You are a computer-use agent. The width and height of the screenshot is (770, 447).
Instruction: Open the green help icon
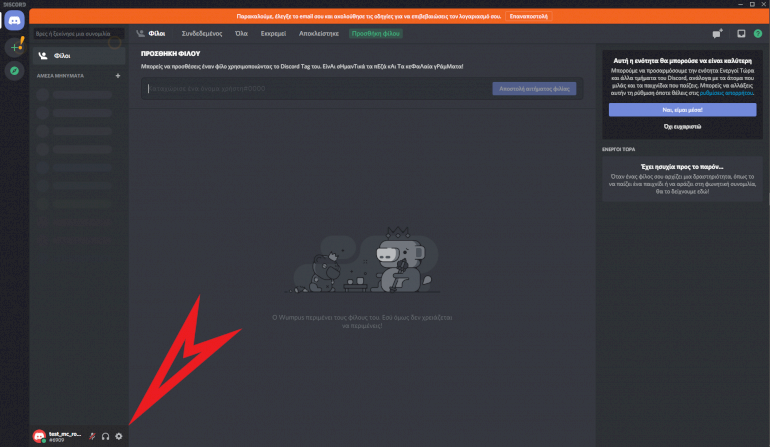[758, 33]
